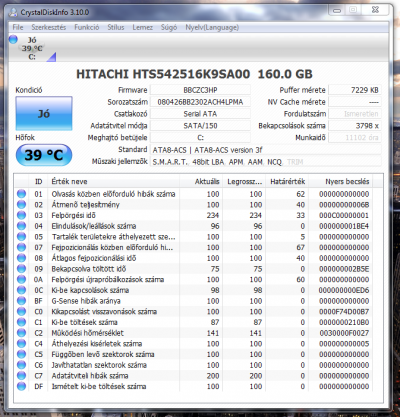The height and width of the screenshot is (417, 400).
Task: Click status orb for attribute 02 row
Action: [21, 204]
